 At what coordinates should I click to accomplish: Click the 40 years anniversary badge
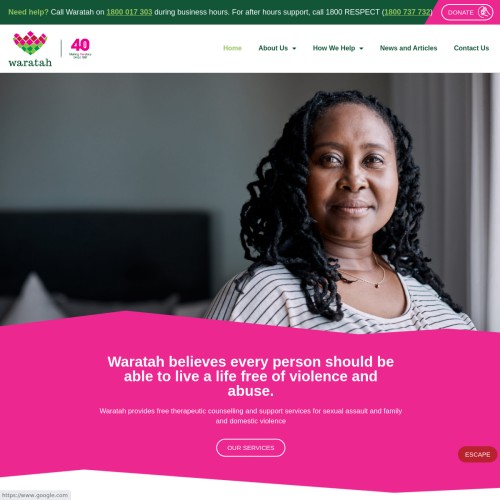80,49
